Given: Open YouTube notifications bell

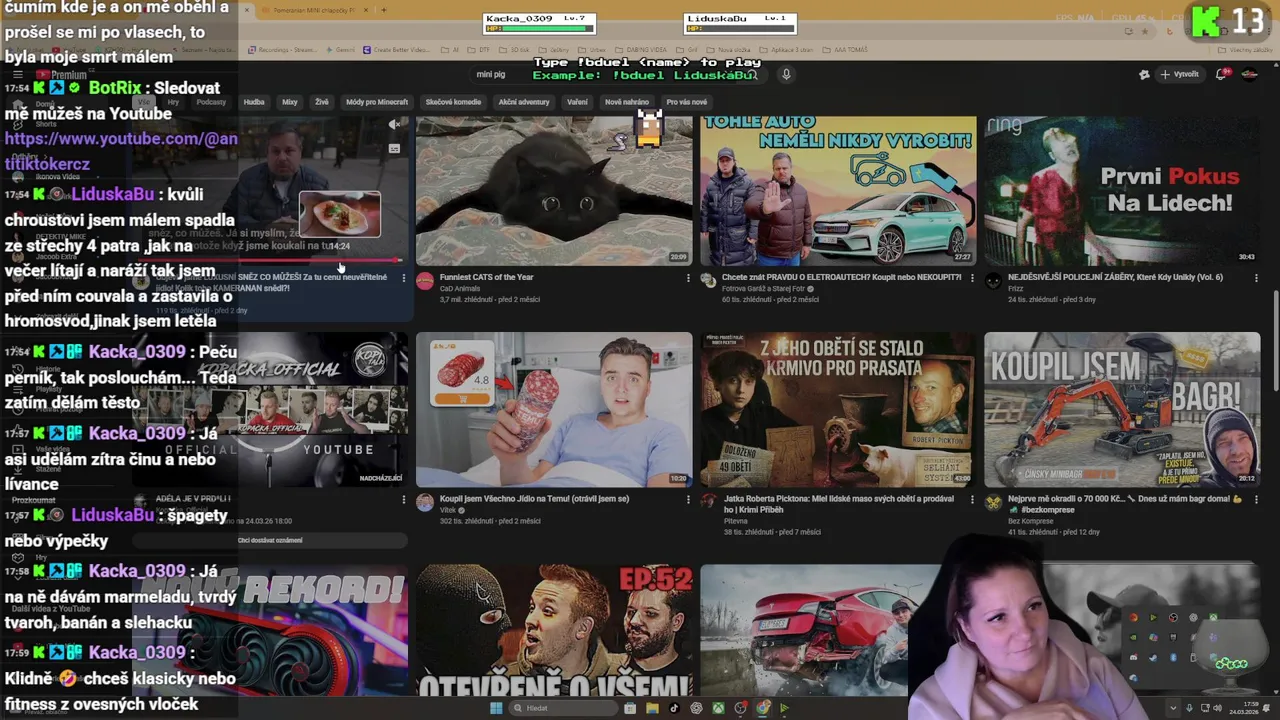Looking at the screenshot, I should [1222, 74].
